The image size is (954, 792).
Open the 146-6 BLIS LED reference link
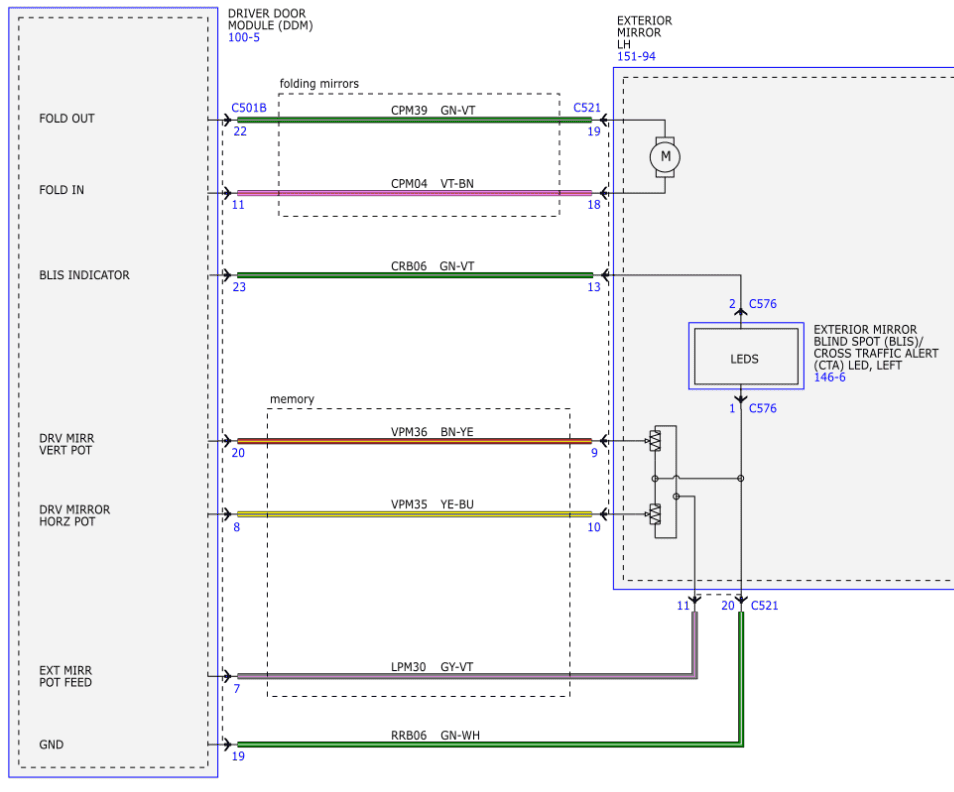(x=829, y=377)
